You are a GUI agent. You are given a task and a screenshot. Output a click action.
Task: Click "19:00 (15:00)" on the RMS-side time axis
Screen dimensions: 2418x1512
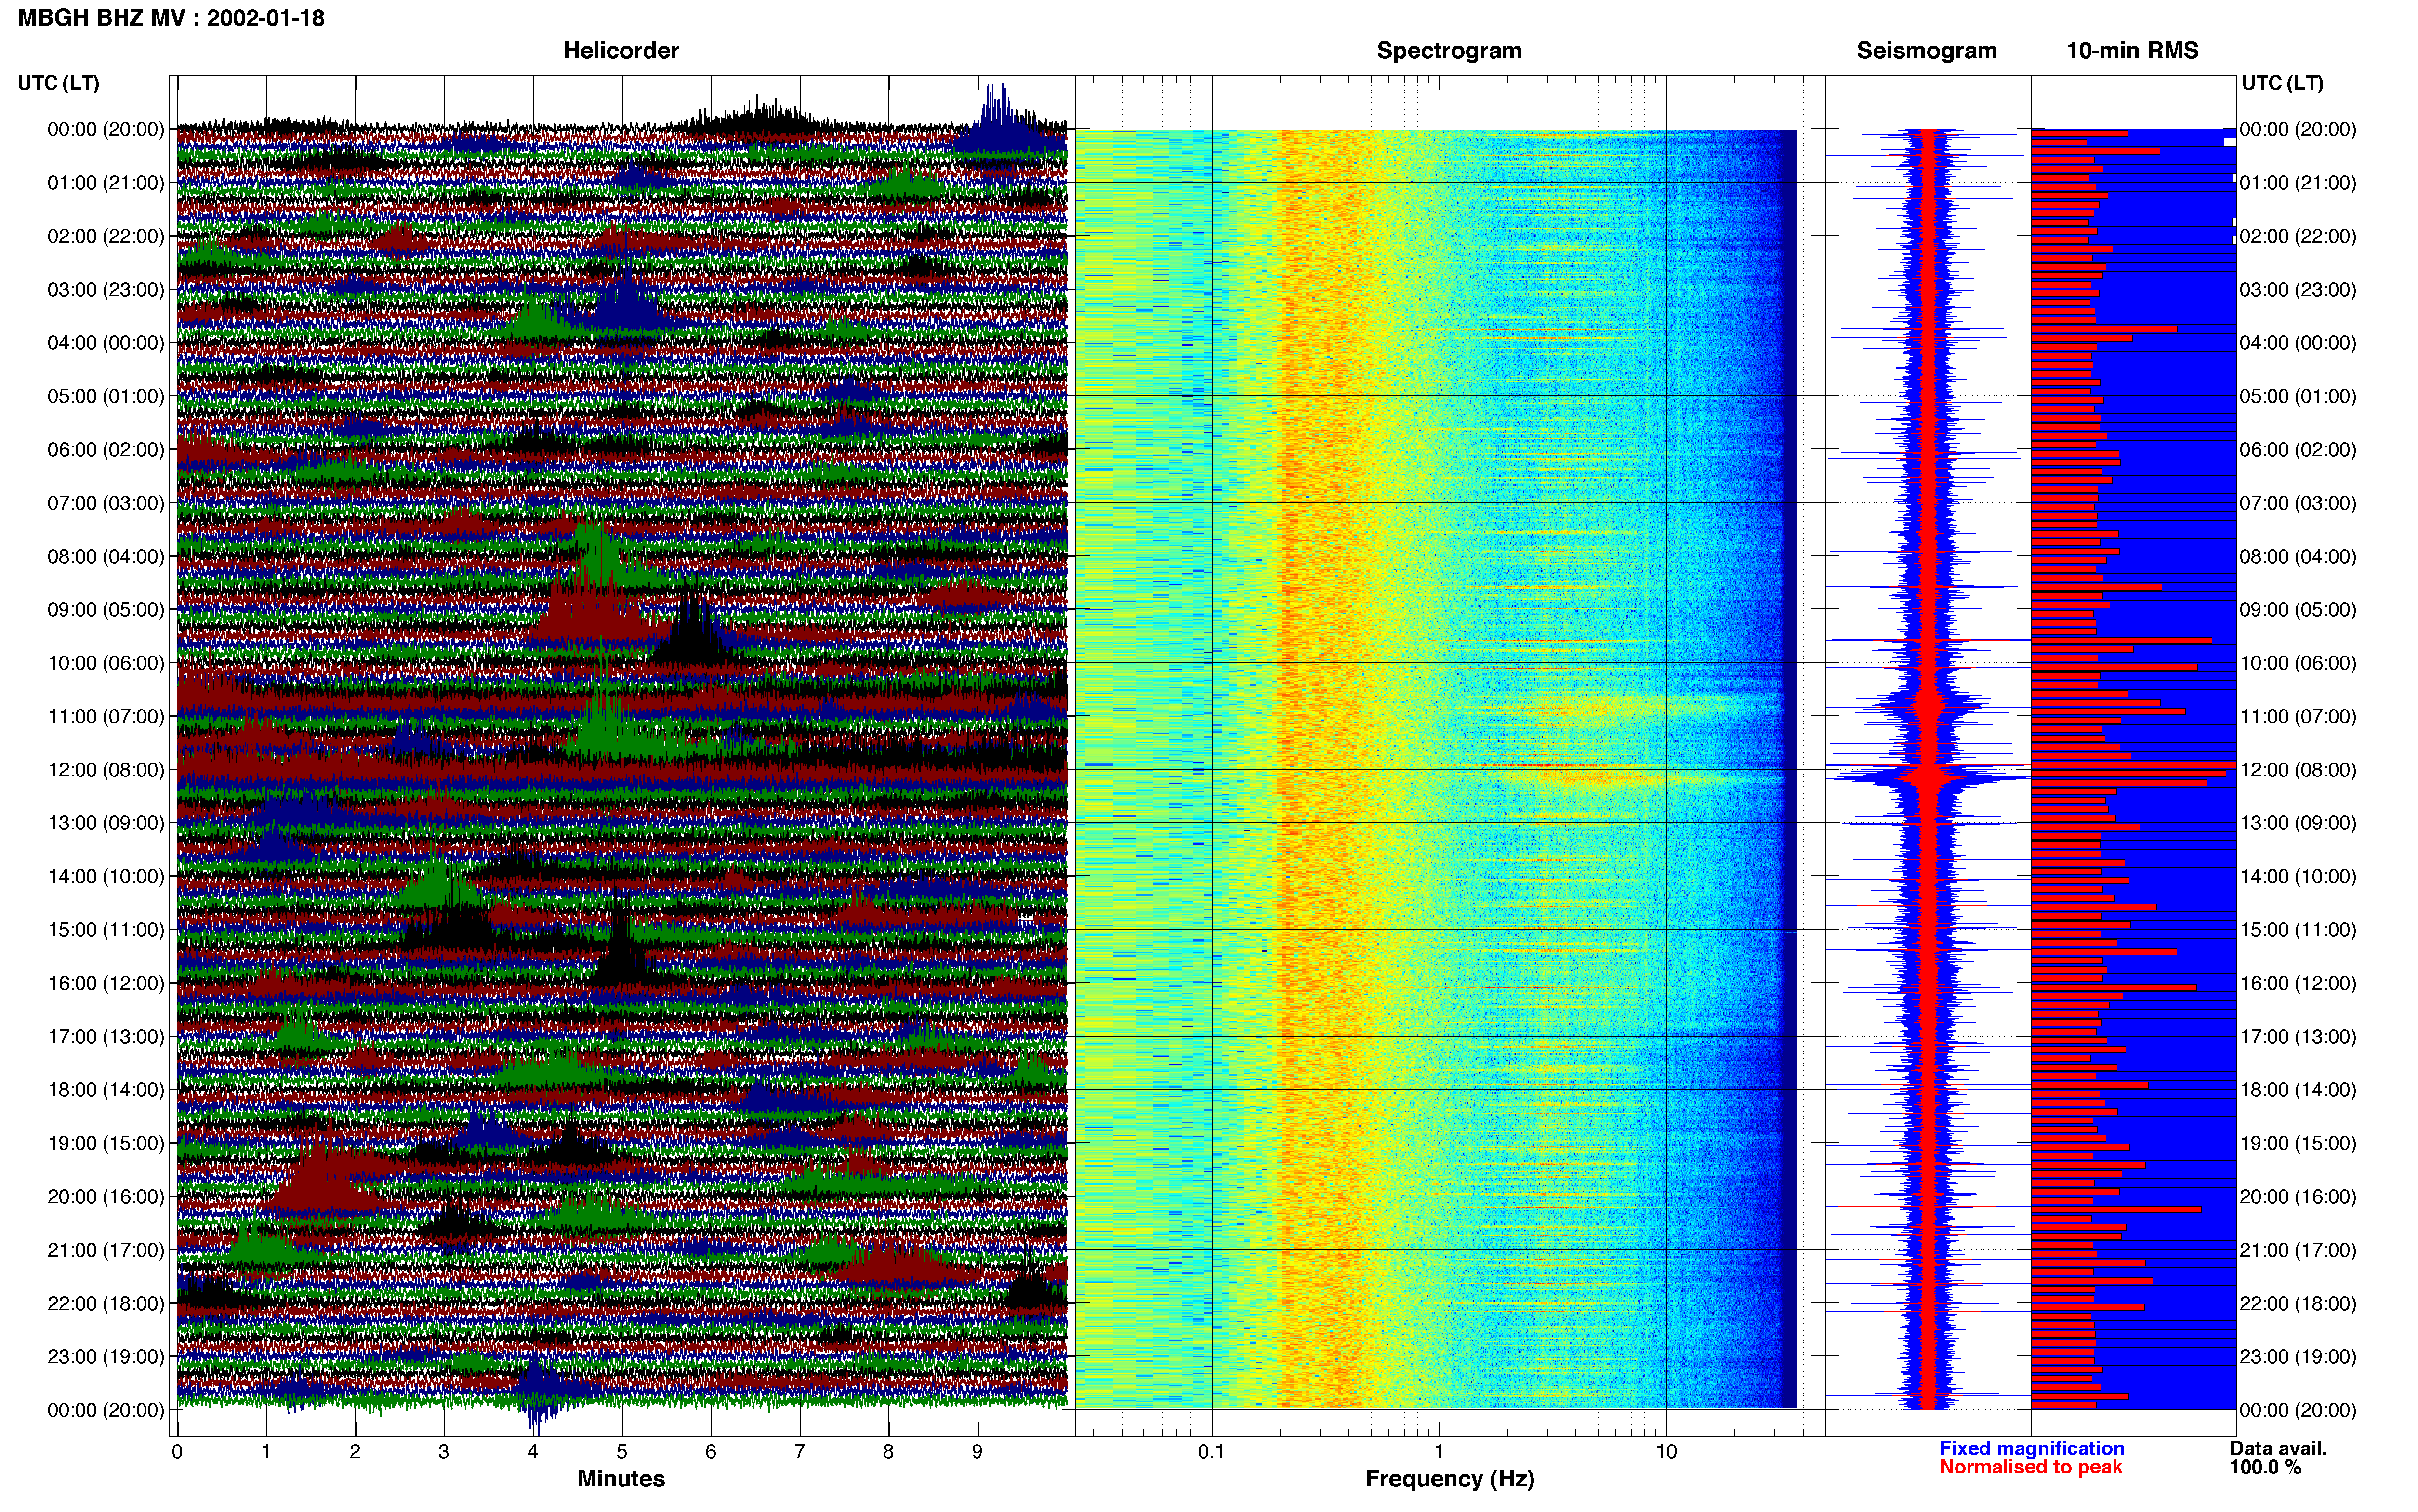coord(2298,1143)
